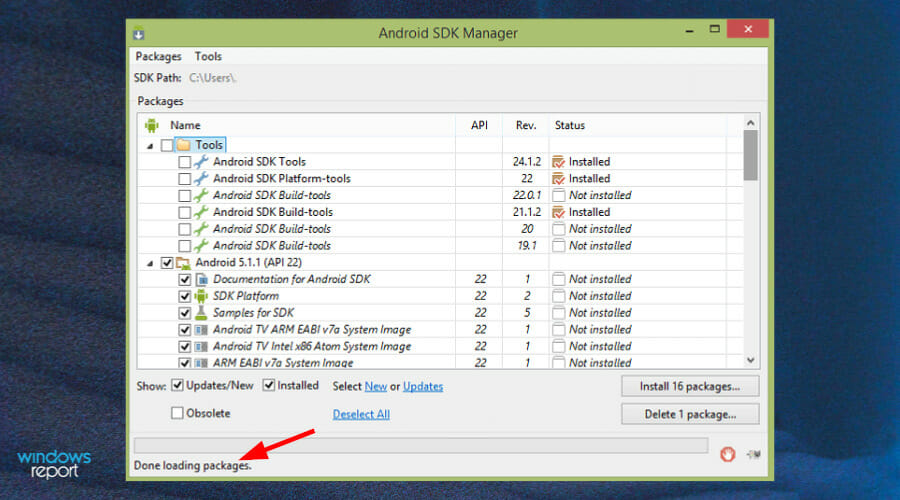Click Installed status icon for Platform-tools
Viewport: 900px width, 500px height.
click(558, 179)
